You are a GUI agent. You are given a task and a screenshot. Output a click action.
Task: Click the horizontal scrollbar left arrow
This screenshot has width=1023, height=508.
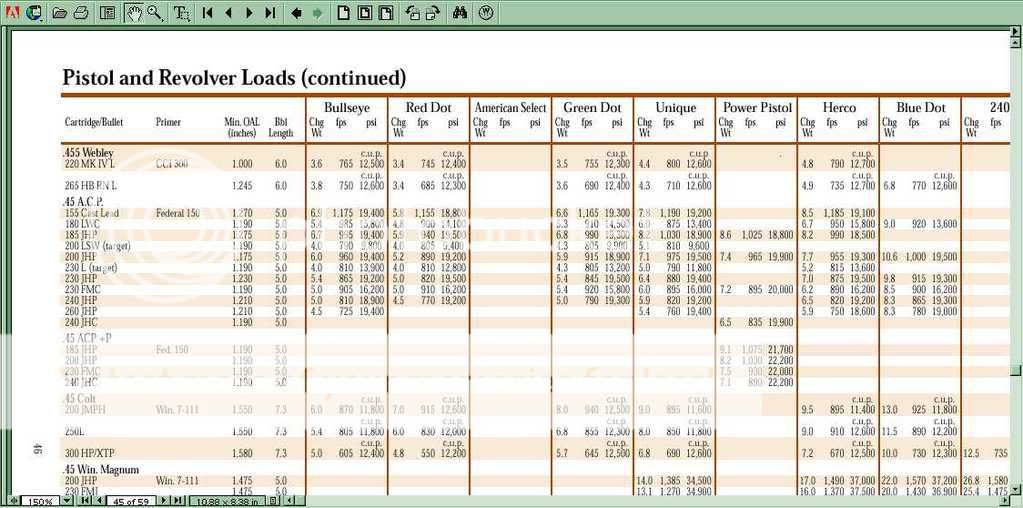tap(288, 501)
